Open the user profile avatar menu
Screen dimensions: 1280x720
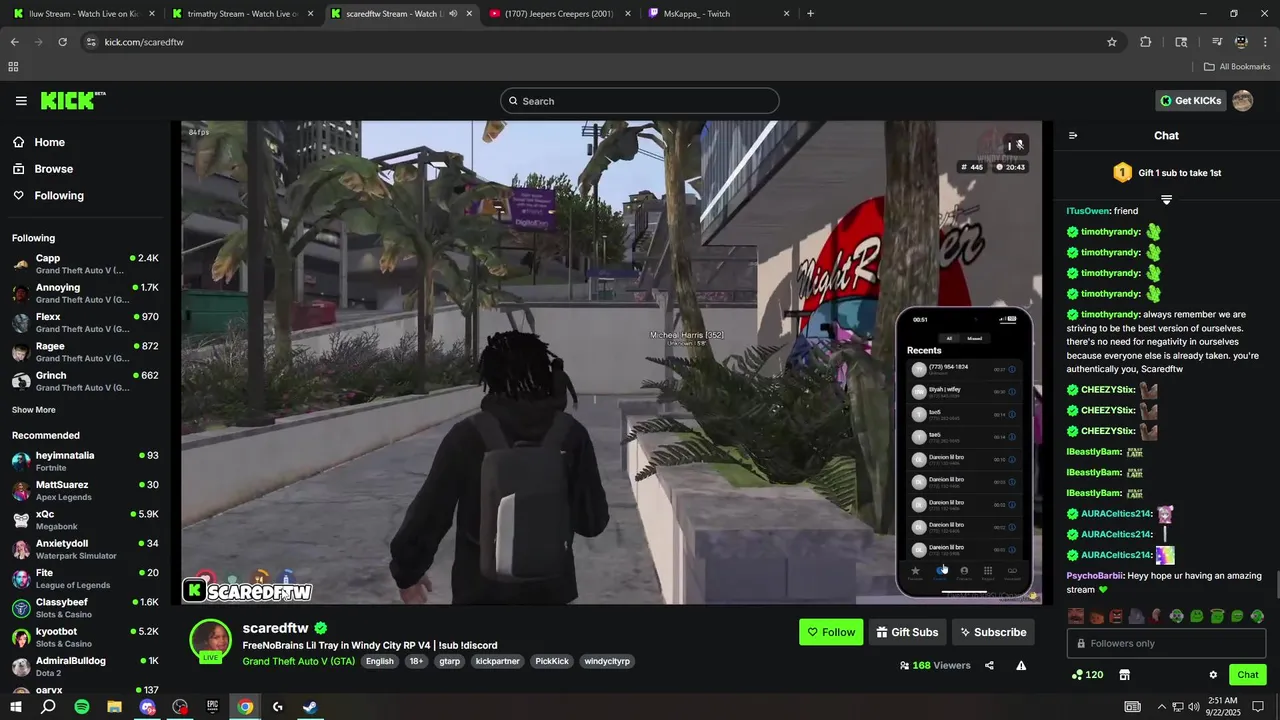[x=1242, y=101]
